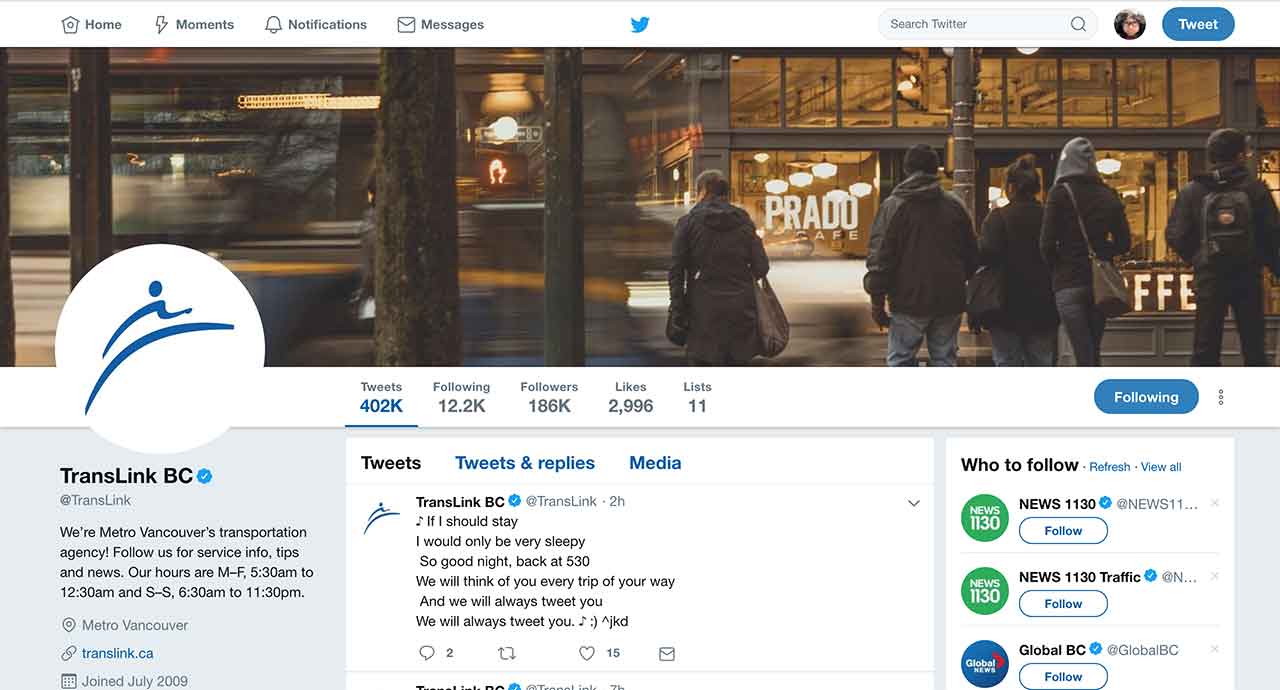Click the search magnifier icon
The height and width of the screenshot is (690, 1280).
point(1078,23)
